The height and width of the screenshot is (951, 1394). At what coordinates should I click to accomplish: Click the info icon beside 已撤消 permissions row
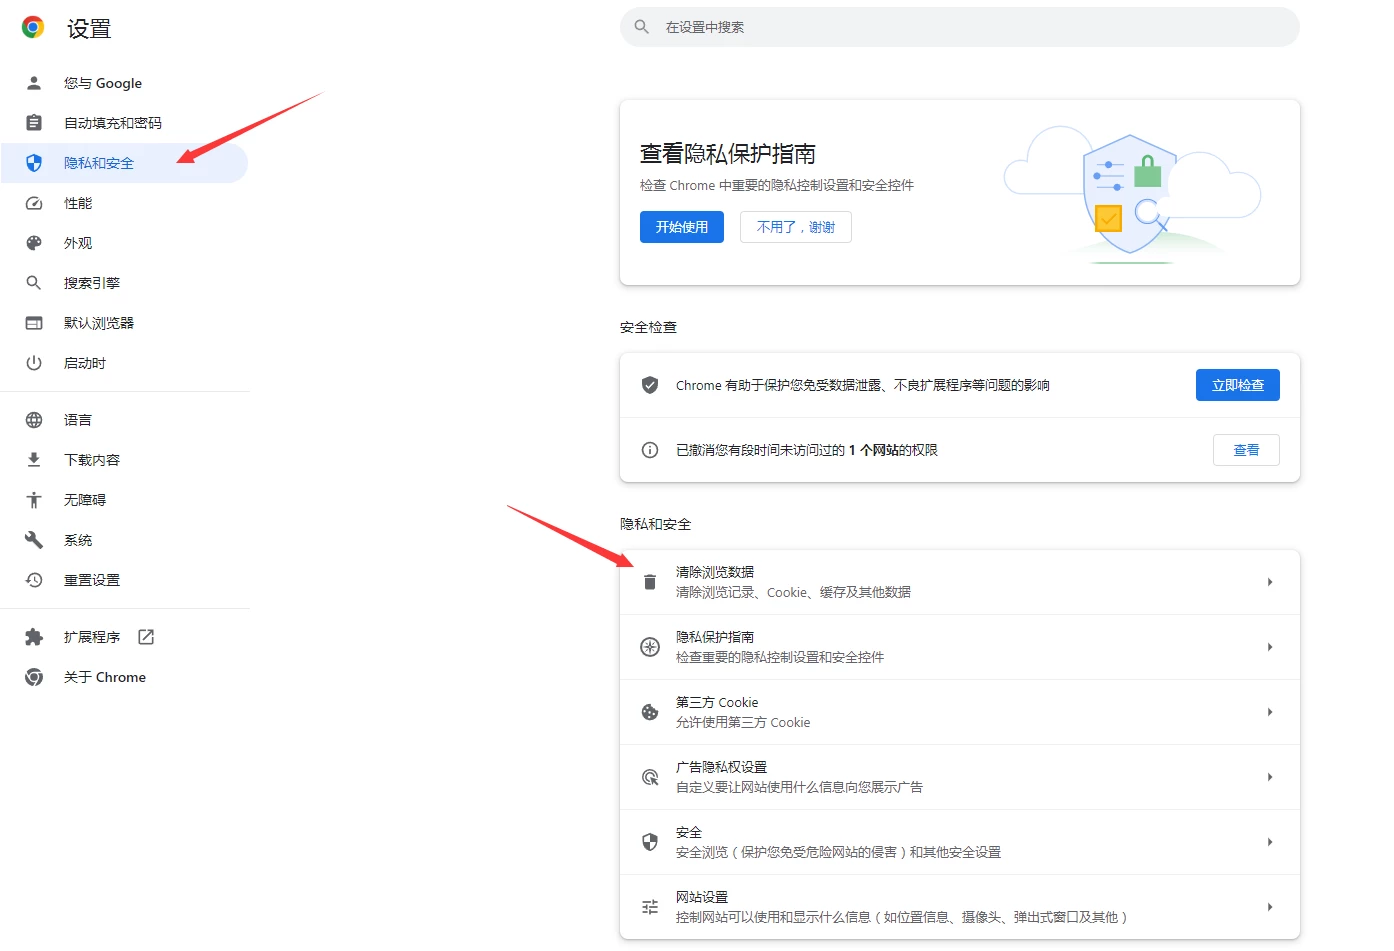click(x=650, y=450)
